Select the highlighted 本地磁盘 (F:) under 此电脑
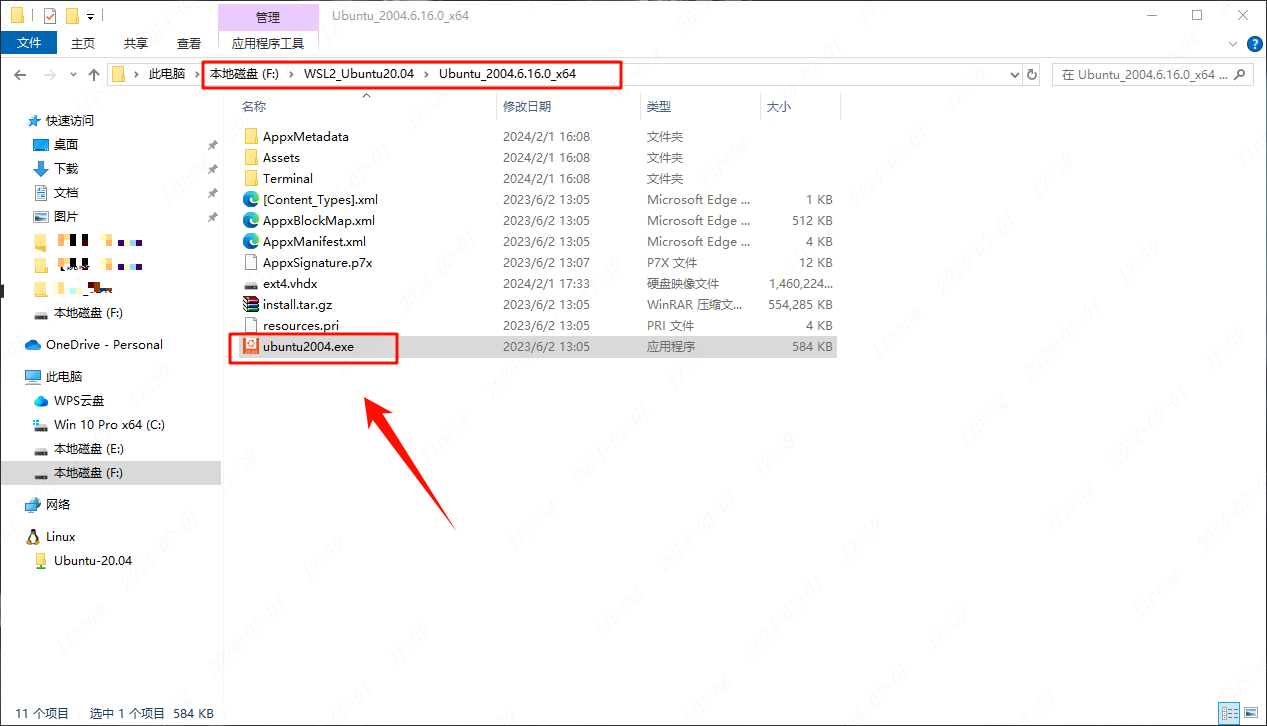This screenshot has width=1267, height=726. click(x=111, y=473)
